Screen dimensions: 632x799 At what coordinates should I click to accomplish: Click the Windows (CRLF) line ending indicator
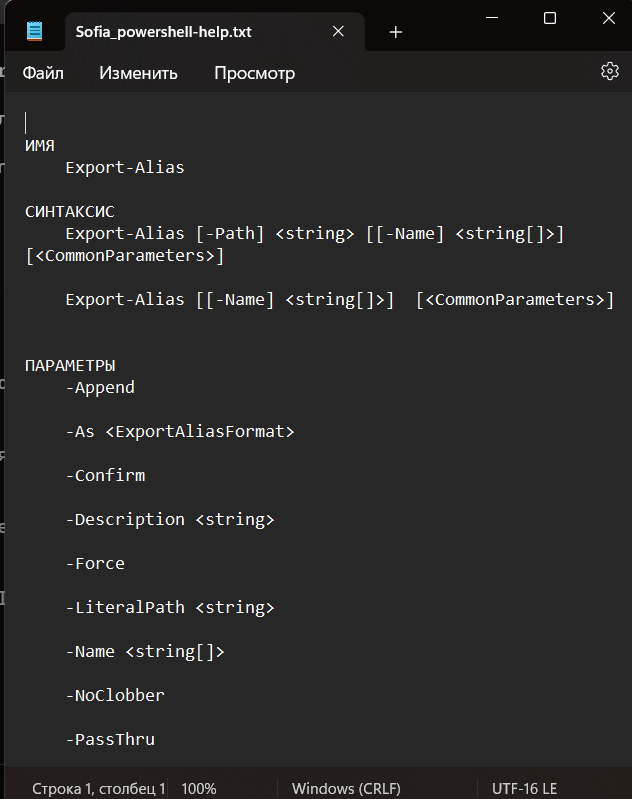coord(346,788)
